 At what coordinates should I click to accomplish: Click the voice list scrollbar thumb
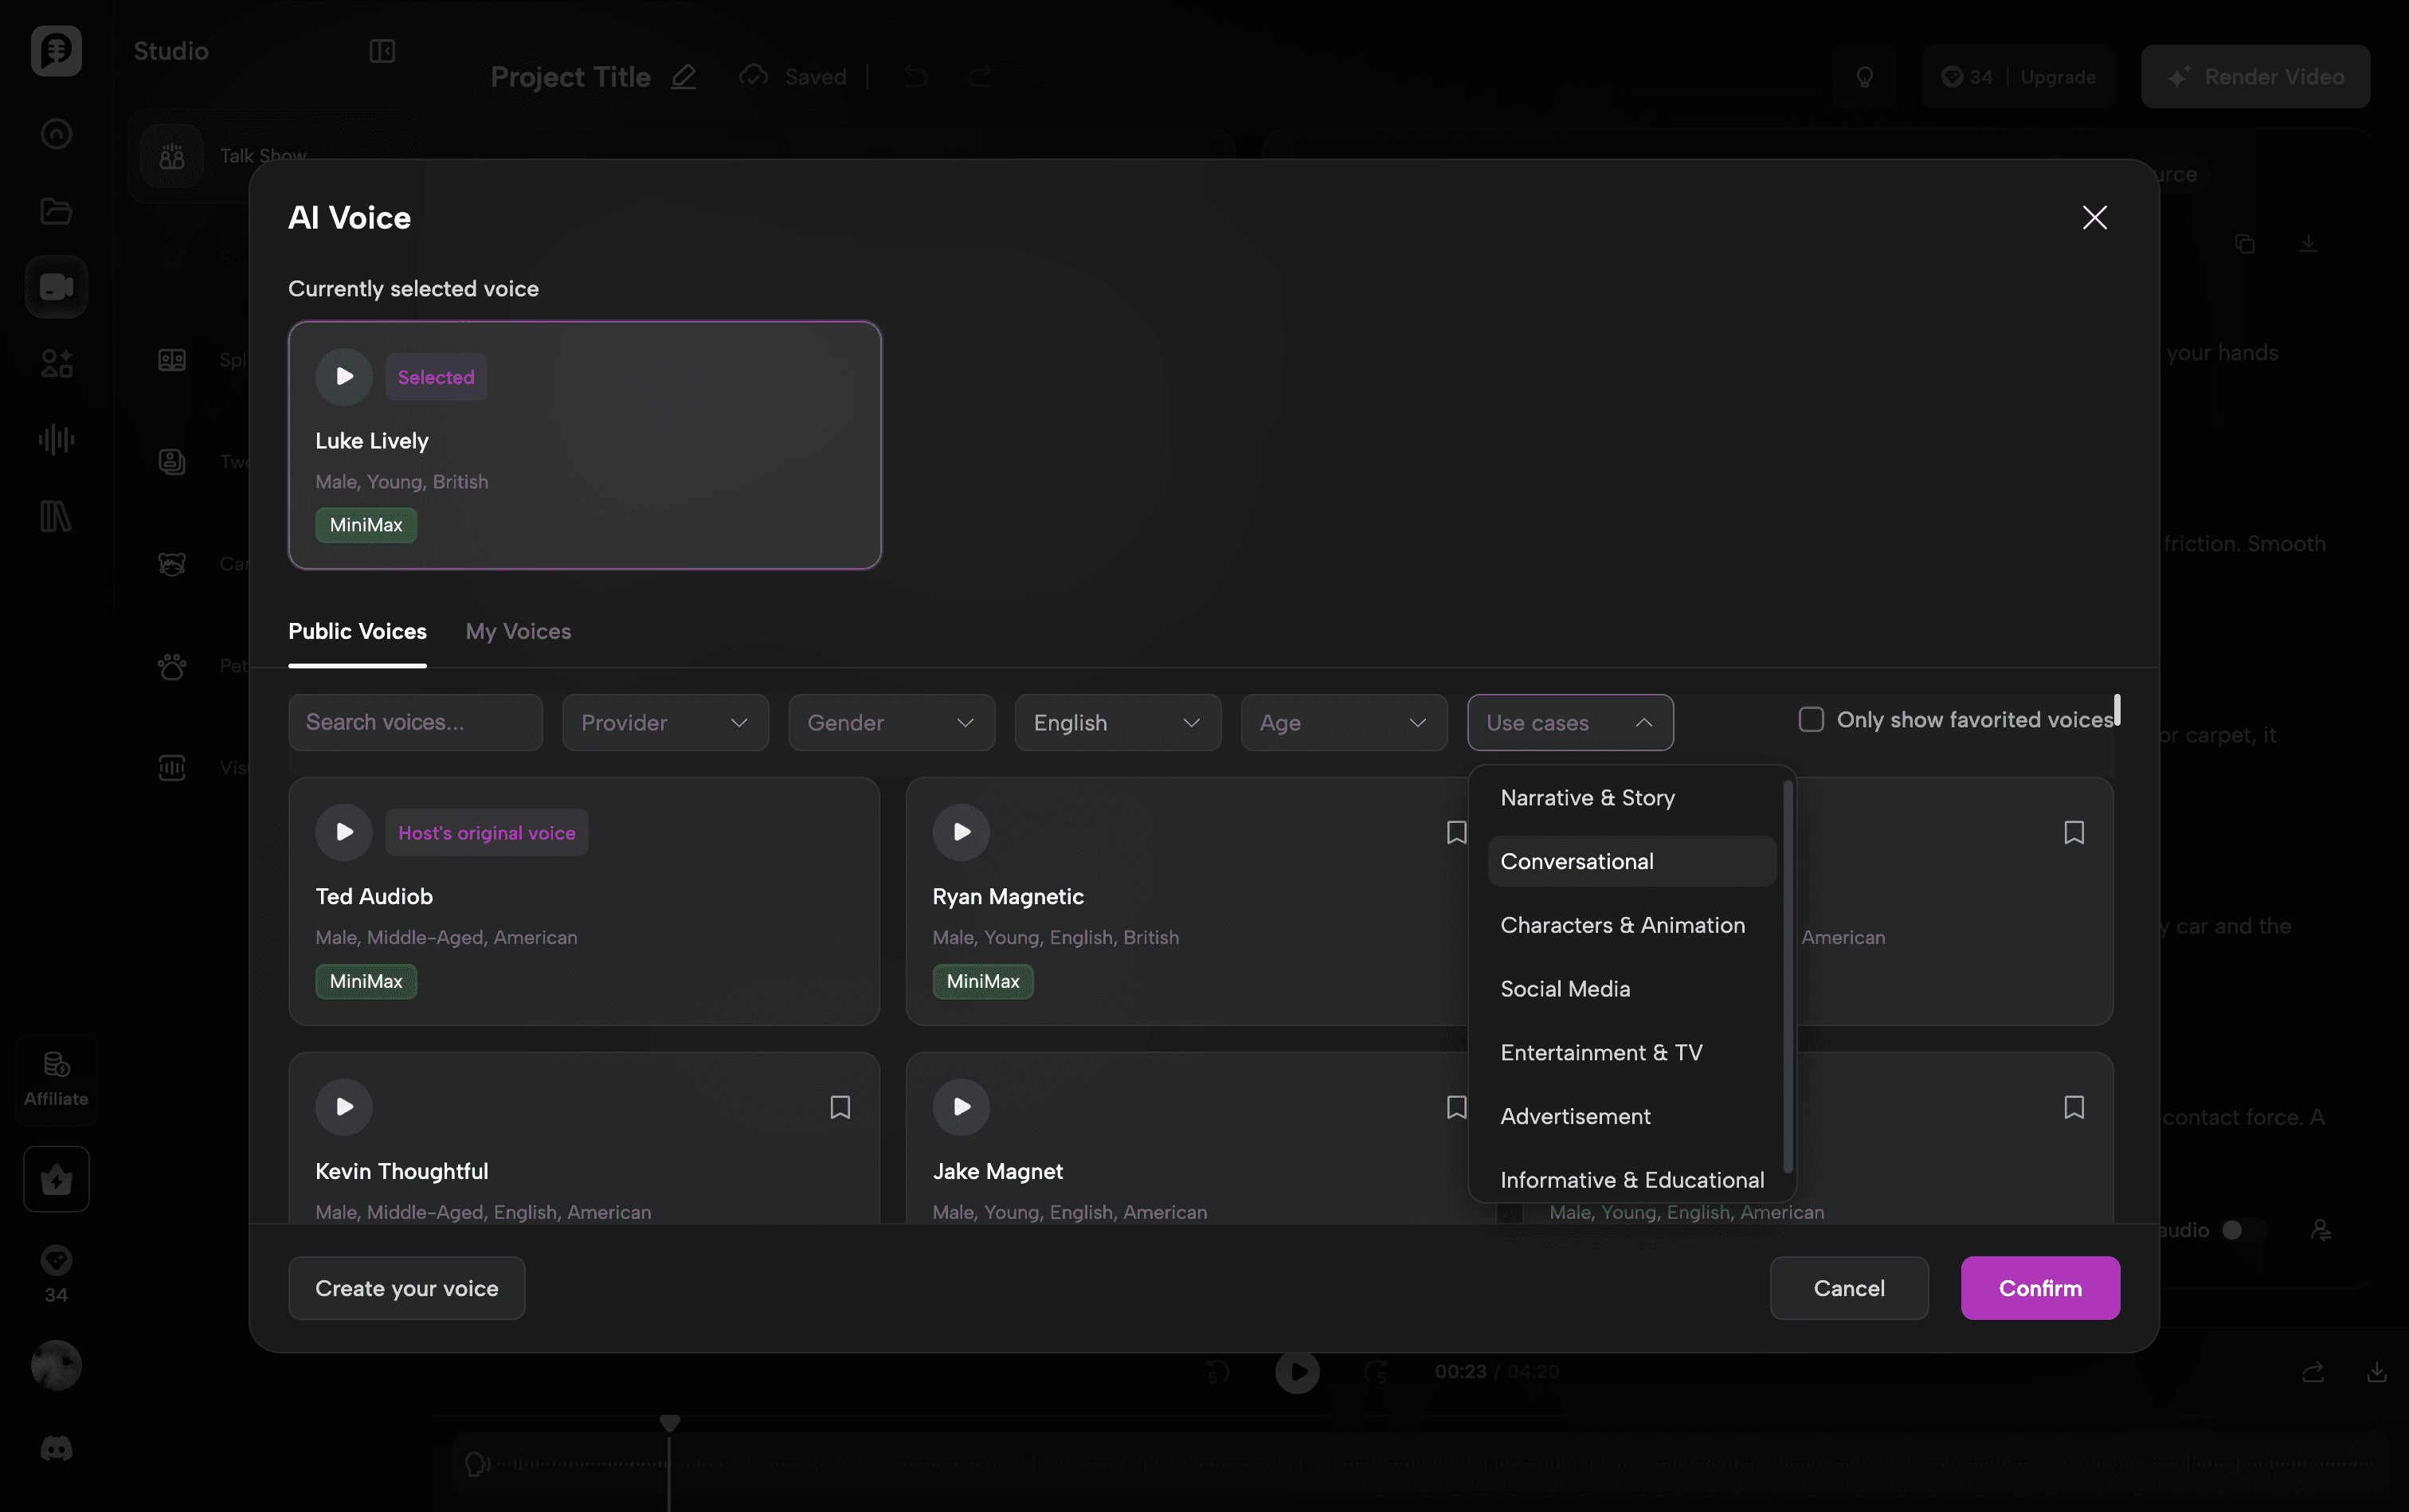pyautogui.click(x=2117, y=710)
